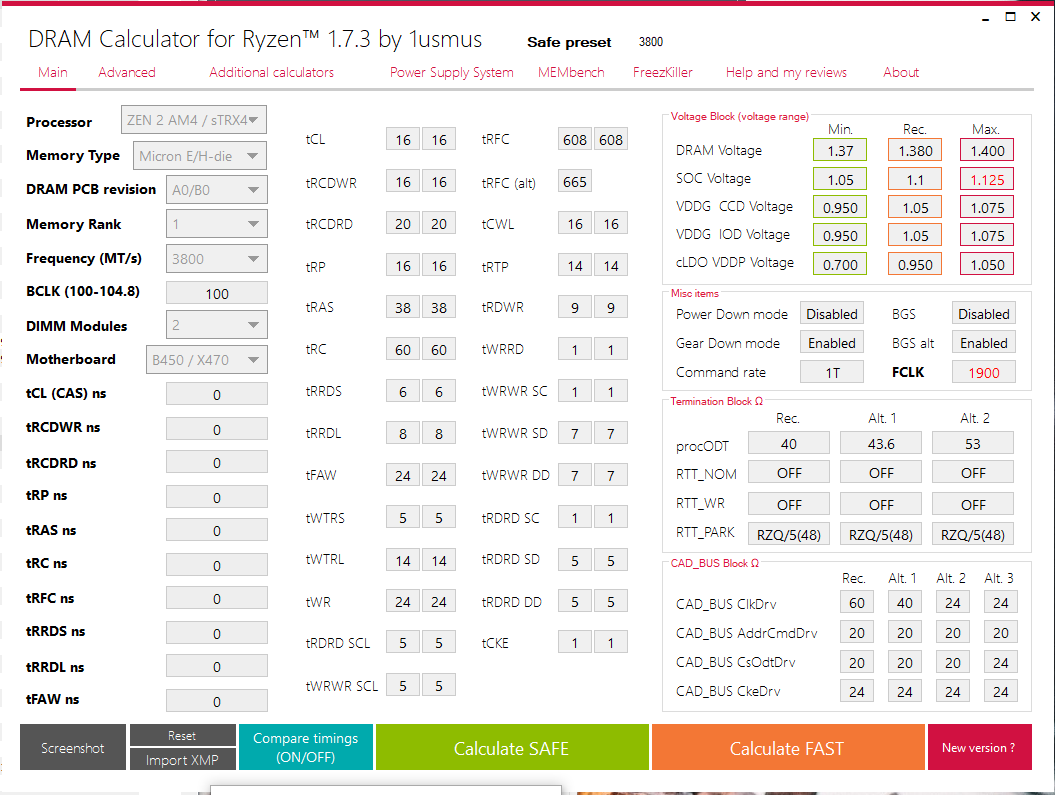Click the first tFAW value 24

[x=402, y=476]
